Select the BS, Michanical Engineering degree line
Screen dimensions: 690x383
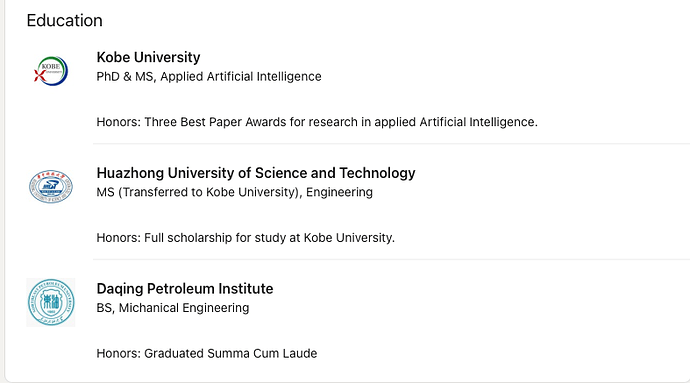[172, 308]
